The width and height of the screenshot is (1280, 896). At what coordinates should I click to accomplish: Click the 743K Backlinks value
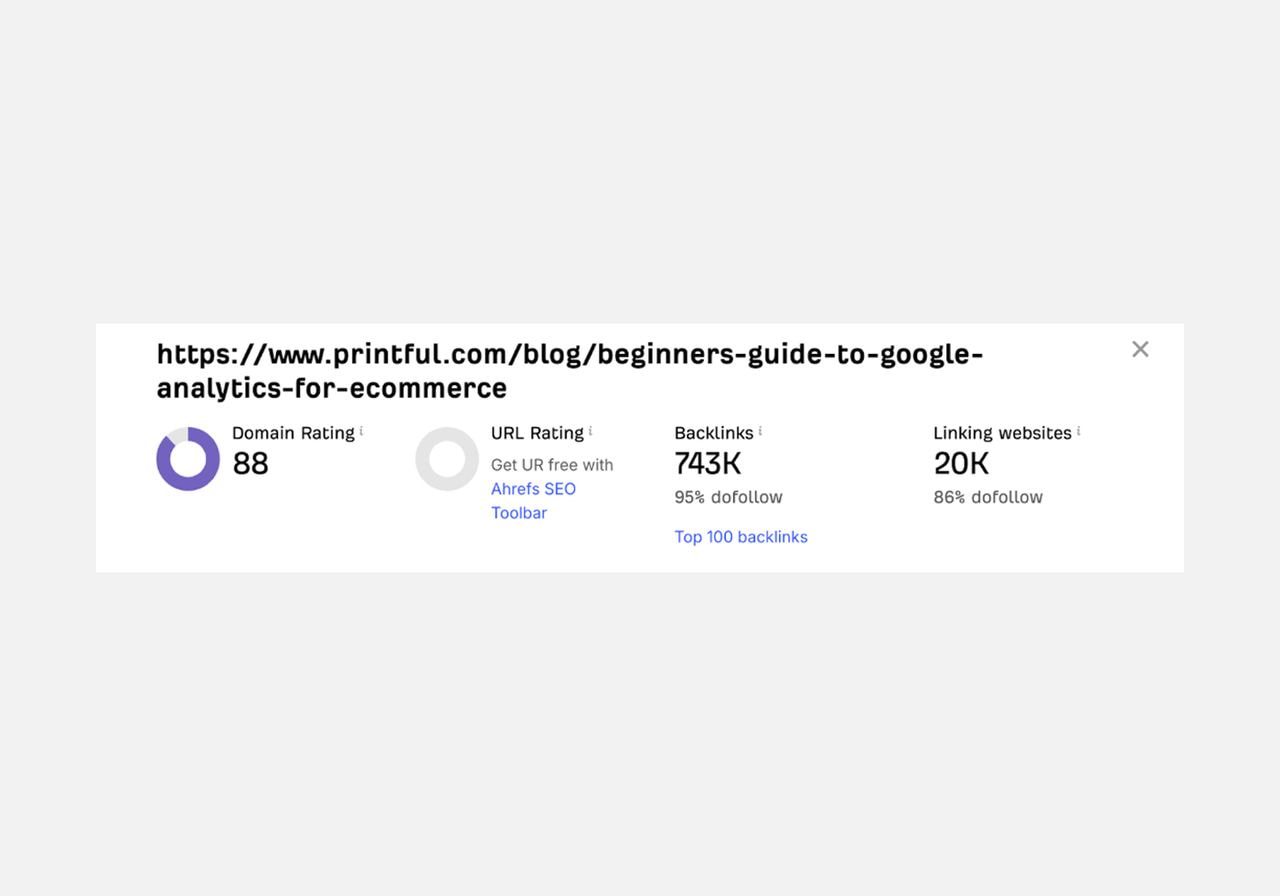pyautogui.click(x=707, y=463)
